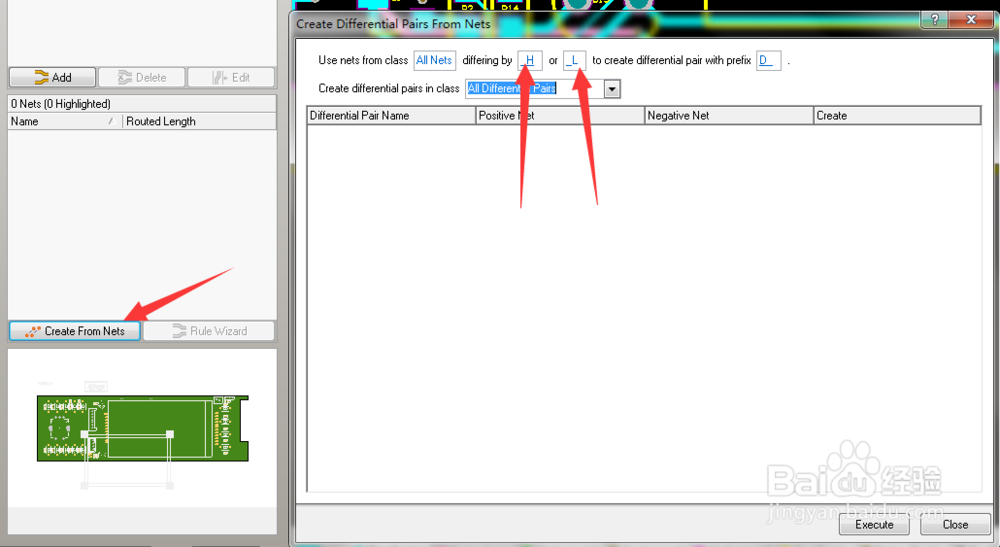Click Create From Nets button
The width and height of the screenshot is (1000, 547).
(x=75, y=331)
